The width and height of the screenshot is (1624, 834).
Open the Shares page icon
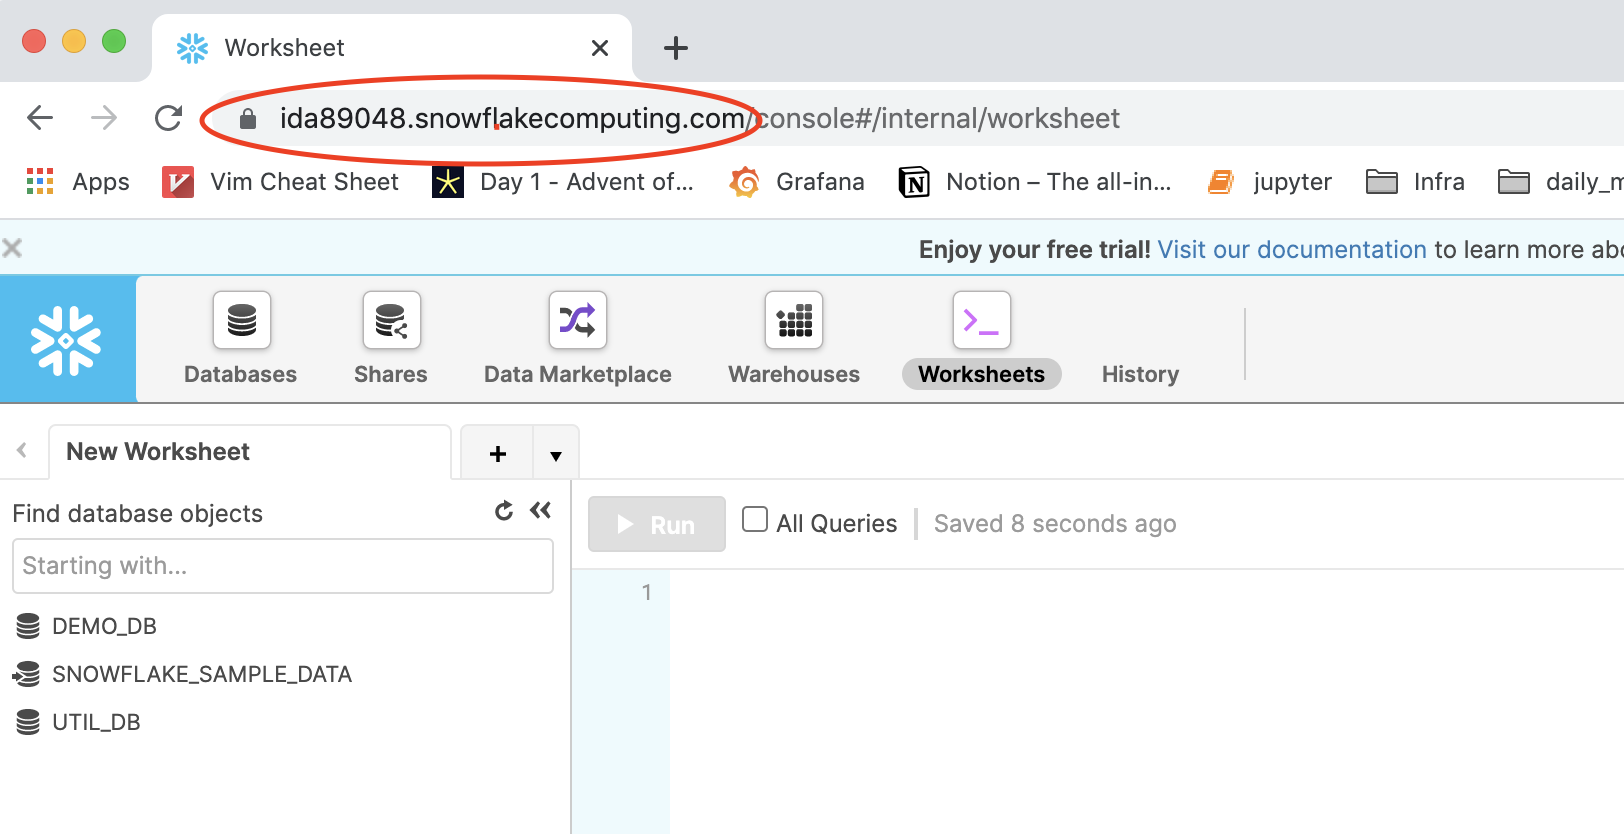tap(391, 320)
